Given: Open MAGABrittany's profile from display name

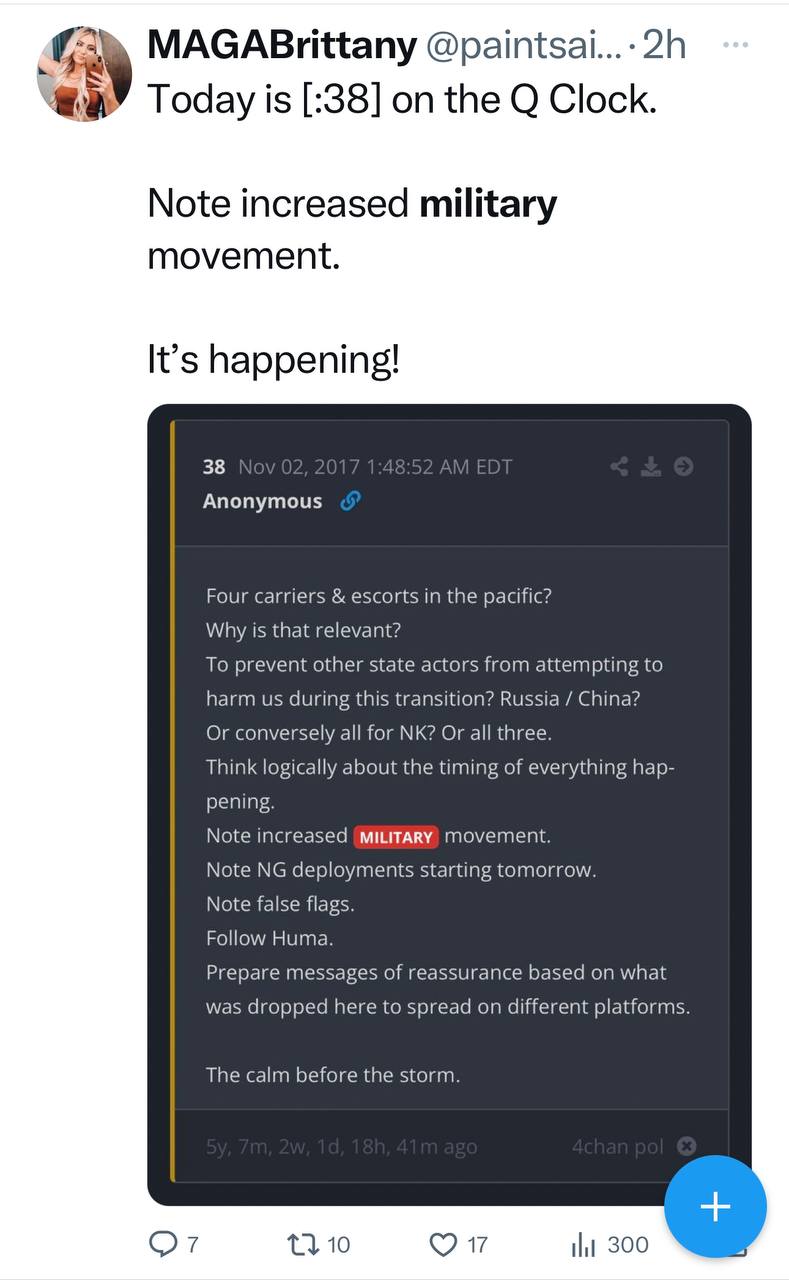Looking at the screenshot, I should pos(281,44).
